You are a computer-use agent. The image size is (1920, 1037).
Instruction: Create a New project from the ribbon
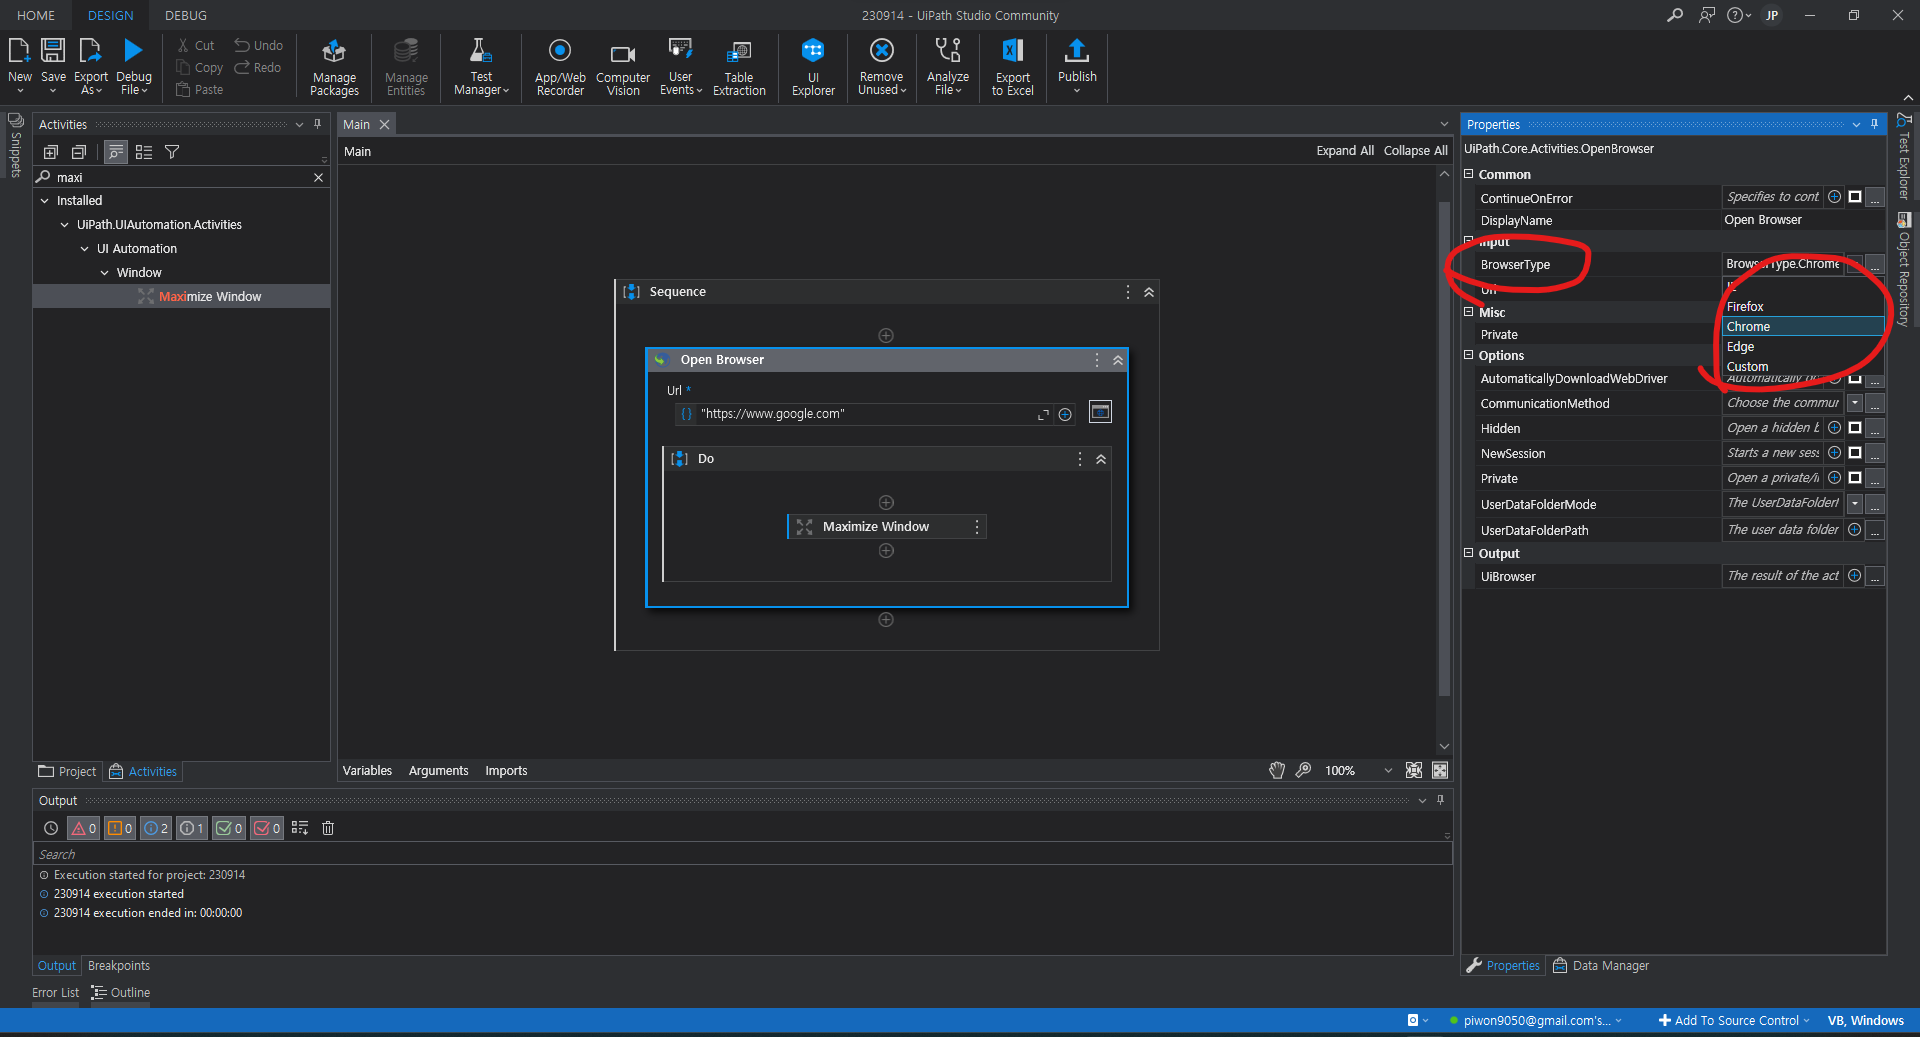pos(20,66)
